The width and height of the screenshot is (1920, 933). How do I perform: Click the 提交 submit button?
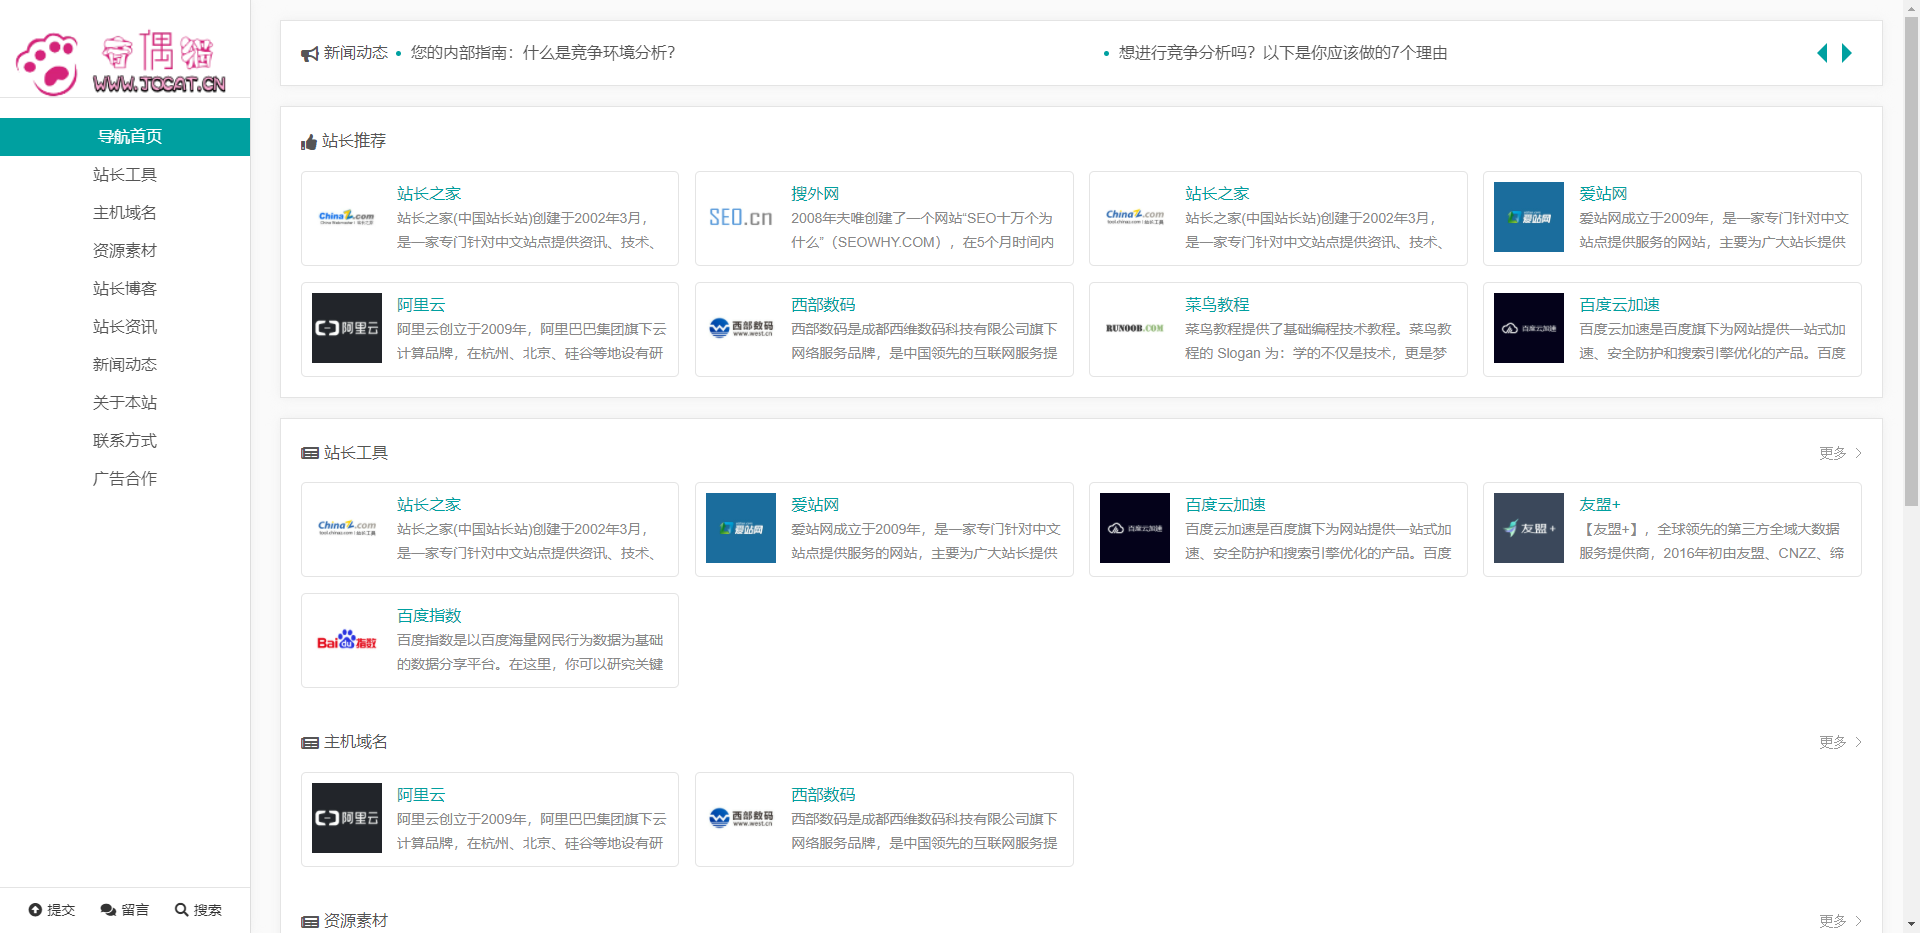(x=52, y=910)
